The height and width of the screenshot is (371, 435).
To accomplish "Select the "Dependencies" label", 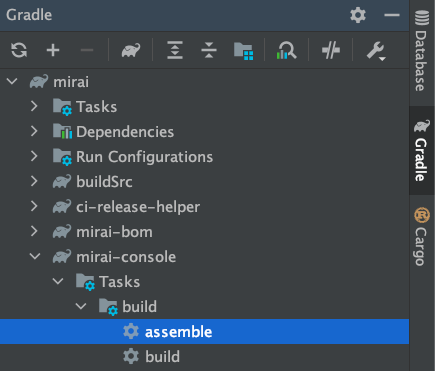I will [125, 132].
